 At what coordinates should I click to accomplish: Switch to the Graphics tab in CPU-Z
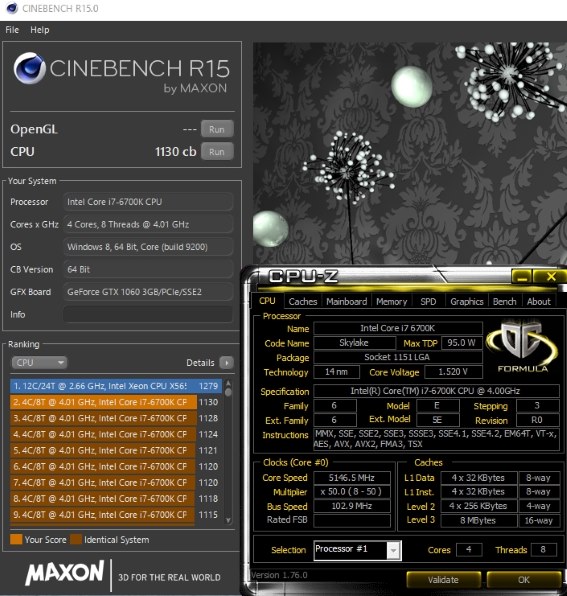[467, 302]
